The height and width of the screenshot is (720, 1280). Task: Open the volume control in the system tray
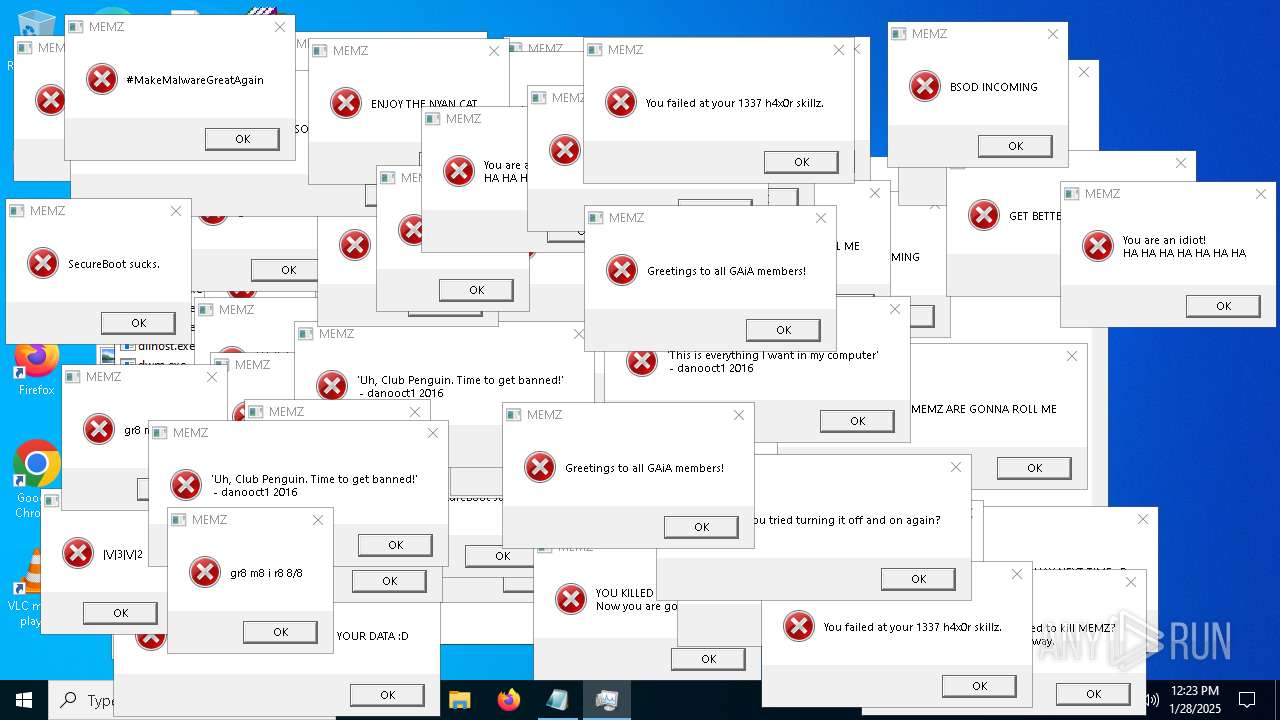(1151, 700)
